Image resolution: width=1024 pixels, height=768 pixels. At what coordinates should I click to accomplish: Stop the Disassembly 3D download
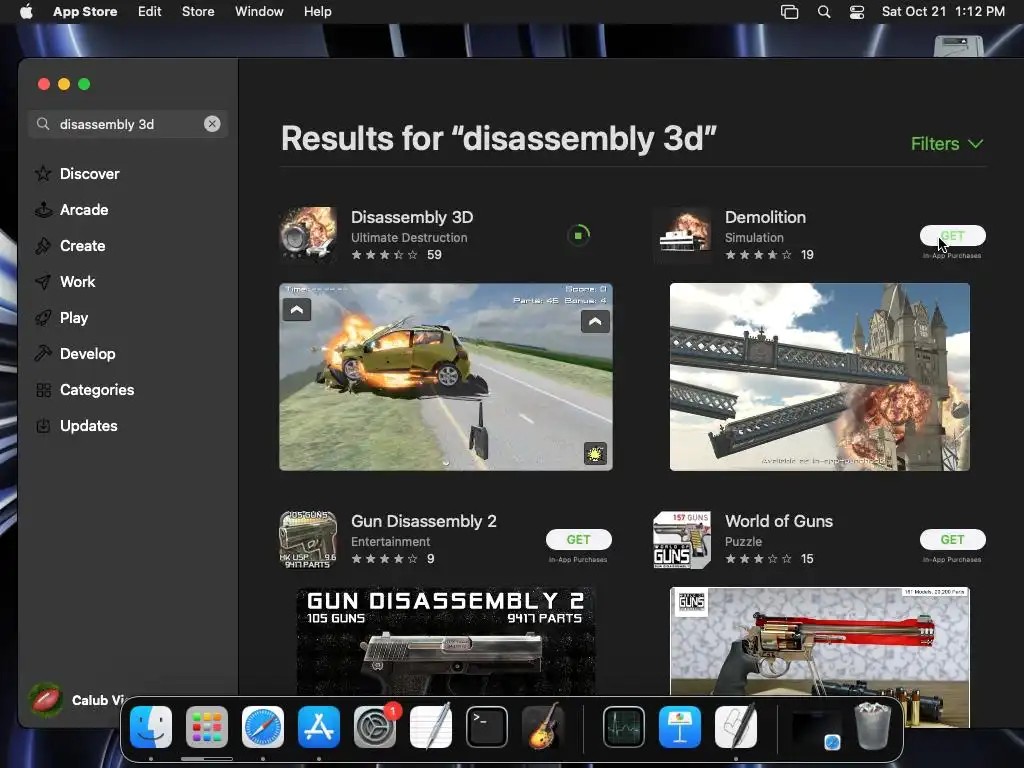[x=579, y=235]
